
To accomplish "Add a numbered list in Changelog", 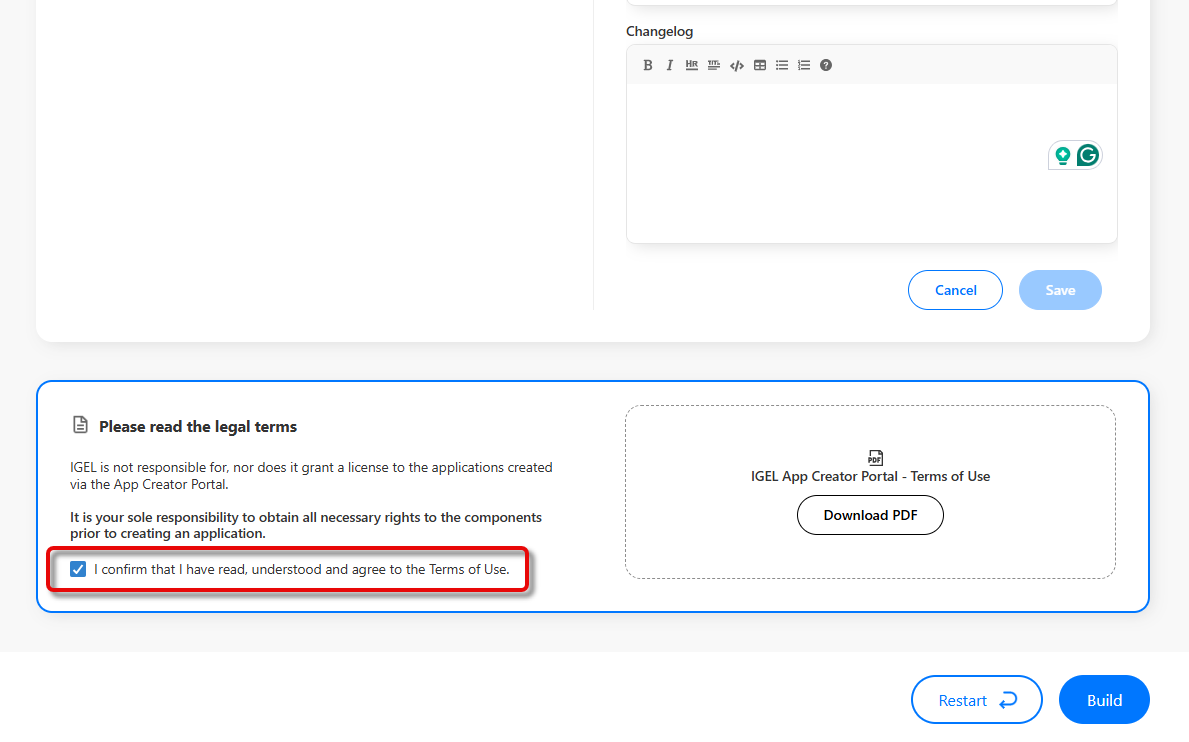I will (804, 65).
